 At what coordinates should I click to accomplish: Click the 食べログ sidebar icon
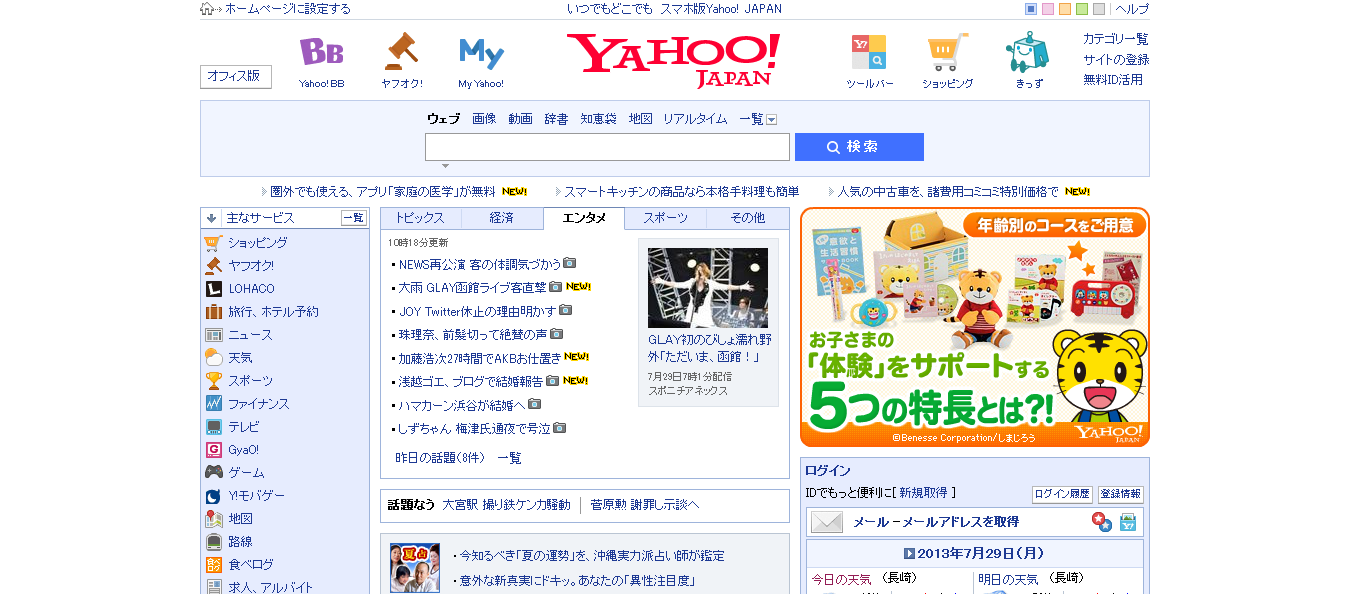[x=213, y=565]
